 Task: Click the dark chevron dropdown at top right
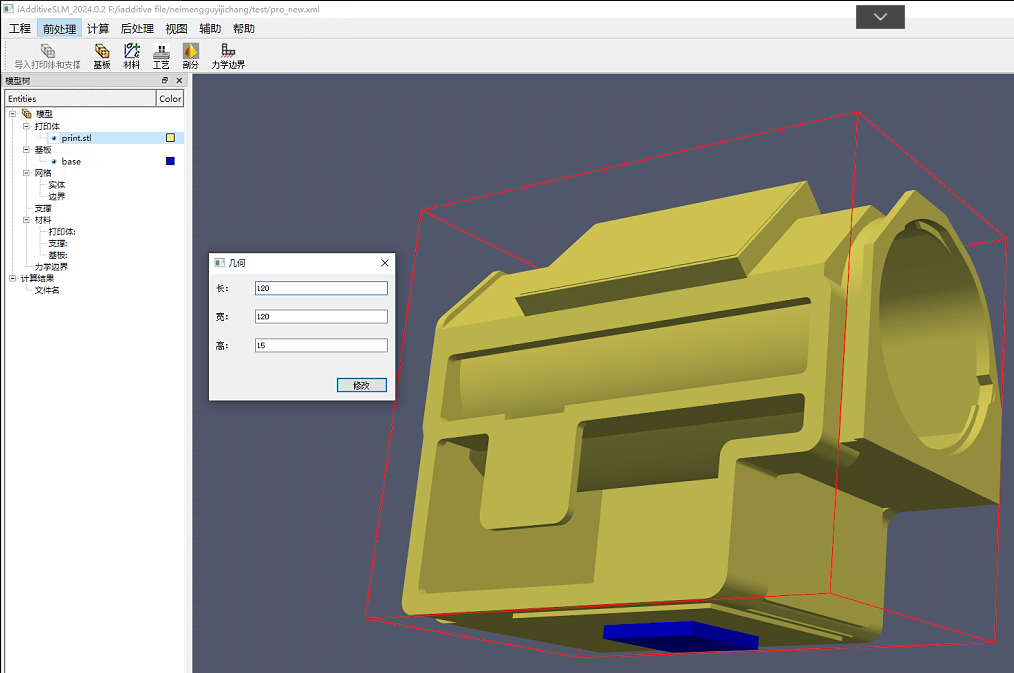pos(880,17)
